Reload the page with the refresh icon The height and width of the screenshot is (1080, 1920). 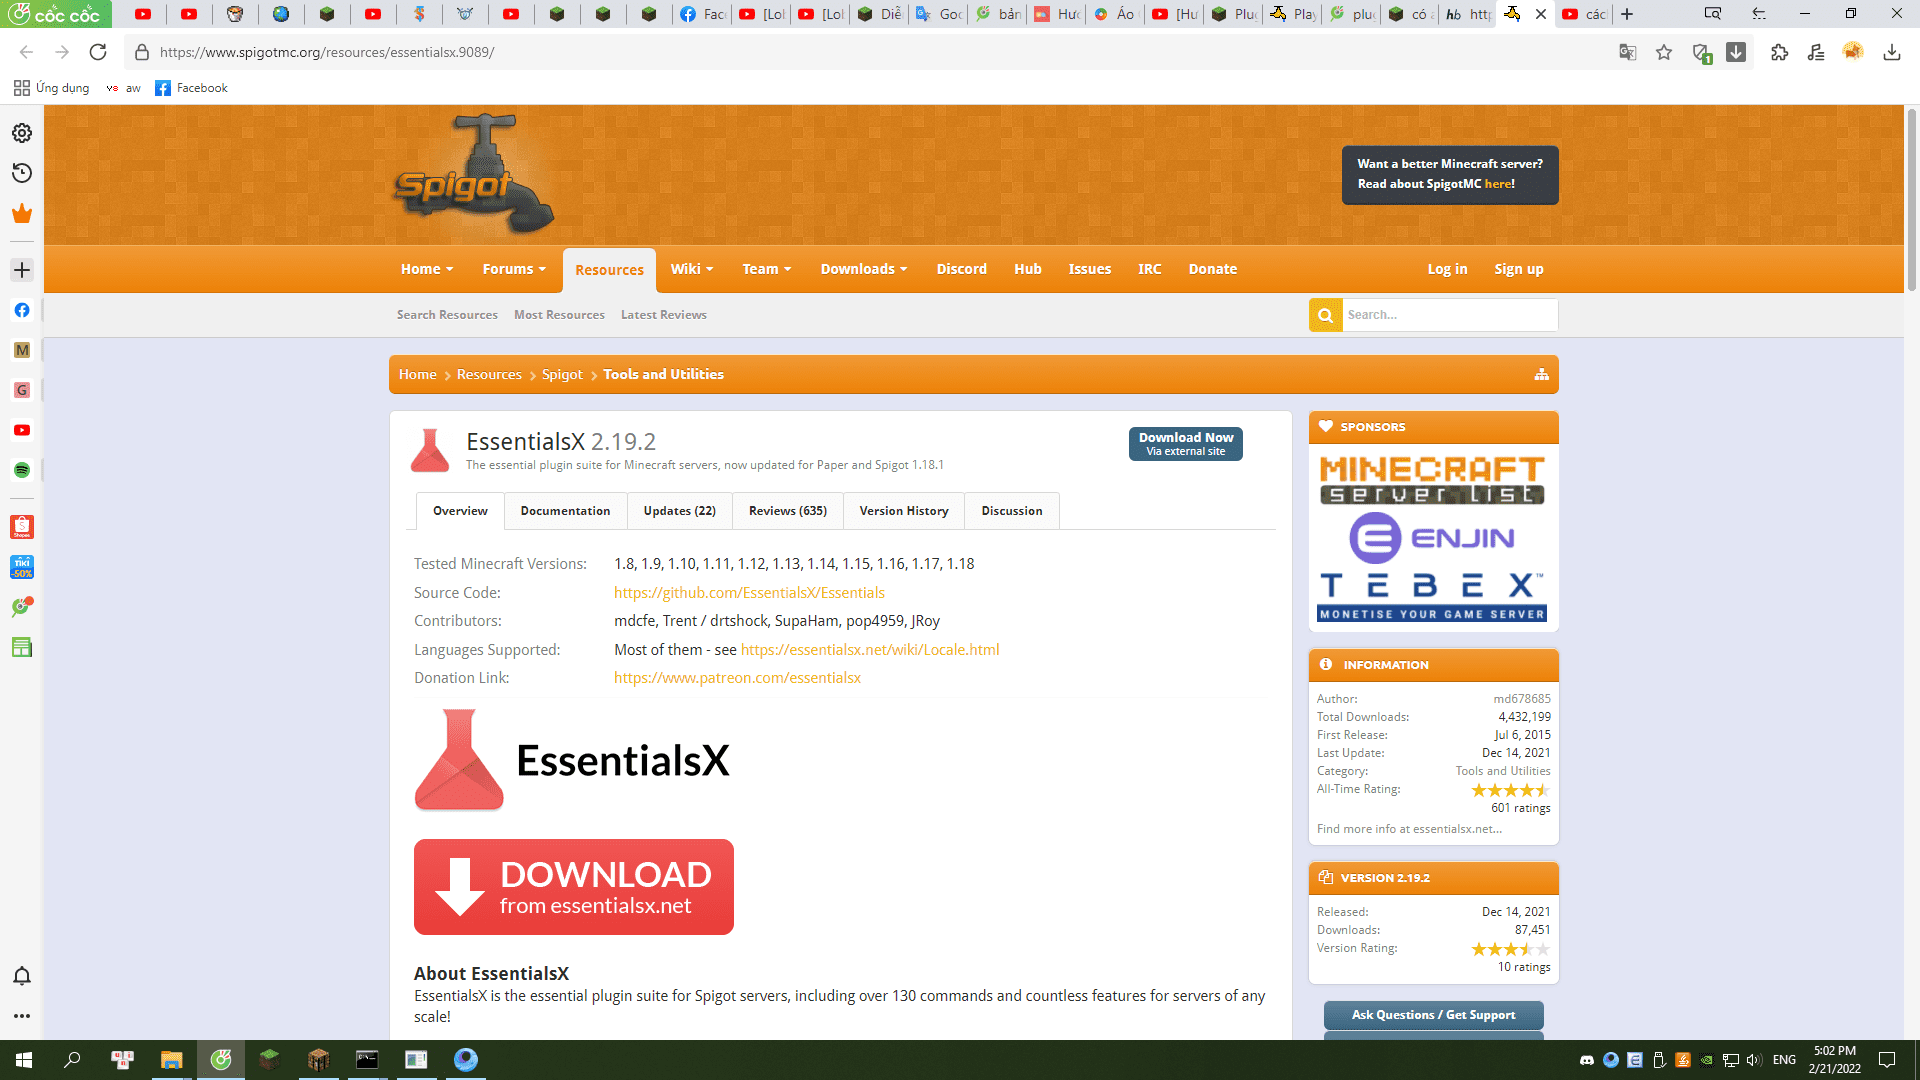point(98,52)
